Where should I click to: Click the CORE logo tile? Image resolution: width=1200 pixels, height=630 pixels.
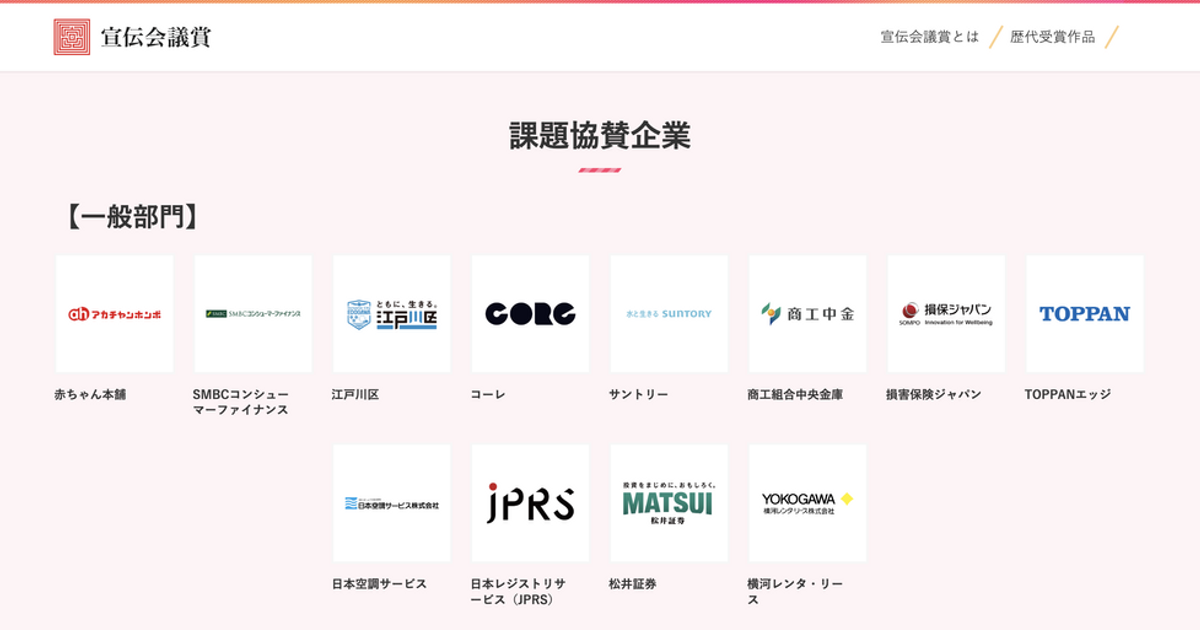point(530,314)
